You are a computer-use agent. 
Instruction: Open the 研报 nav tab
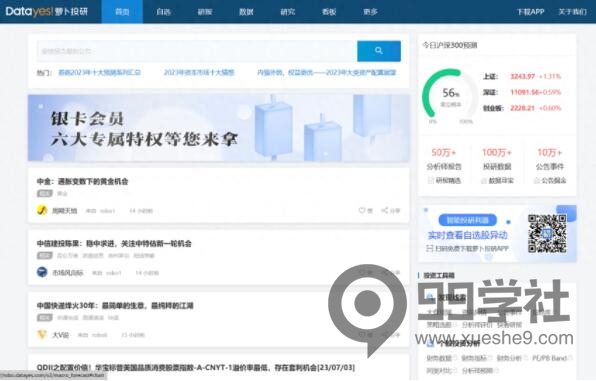tap(205, 12)
